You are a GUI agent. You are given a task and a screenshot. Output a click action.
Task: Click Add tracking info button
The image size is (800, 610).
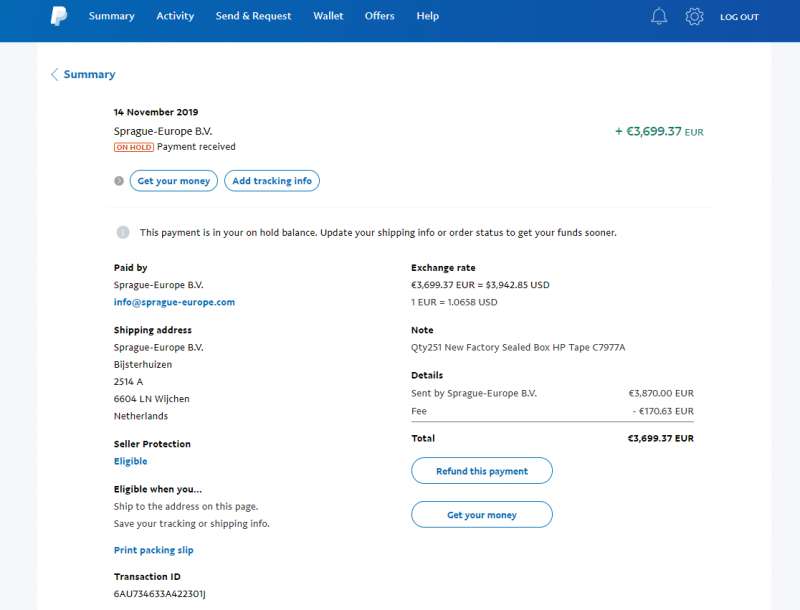tap(272, 181)
